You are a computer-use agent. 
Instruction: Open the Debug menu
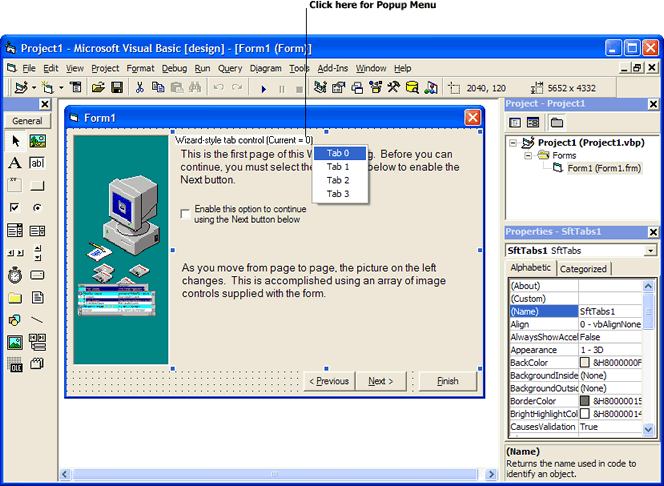pyautogui.click(x=174, y=68)
